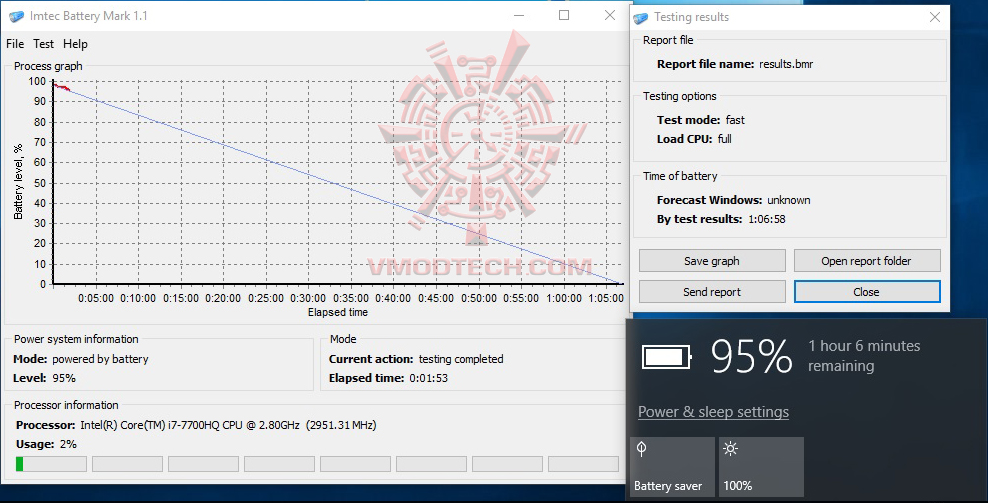Open the Test menu
Image resolution: width=988 pixels, height=503 pixels.
pos(43,44)
